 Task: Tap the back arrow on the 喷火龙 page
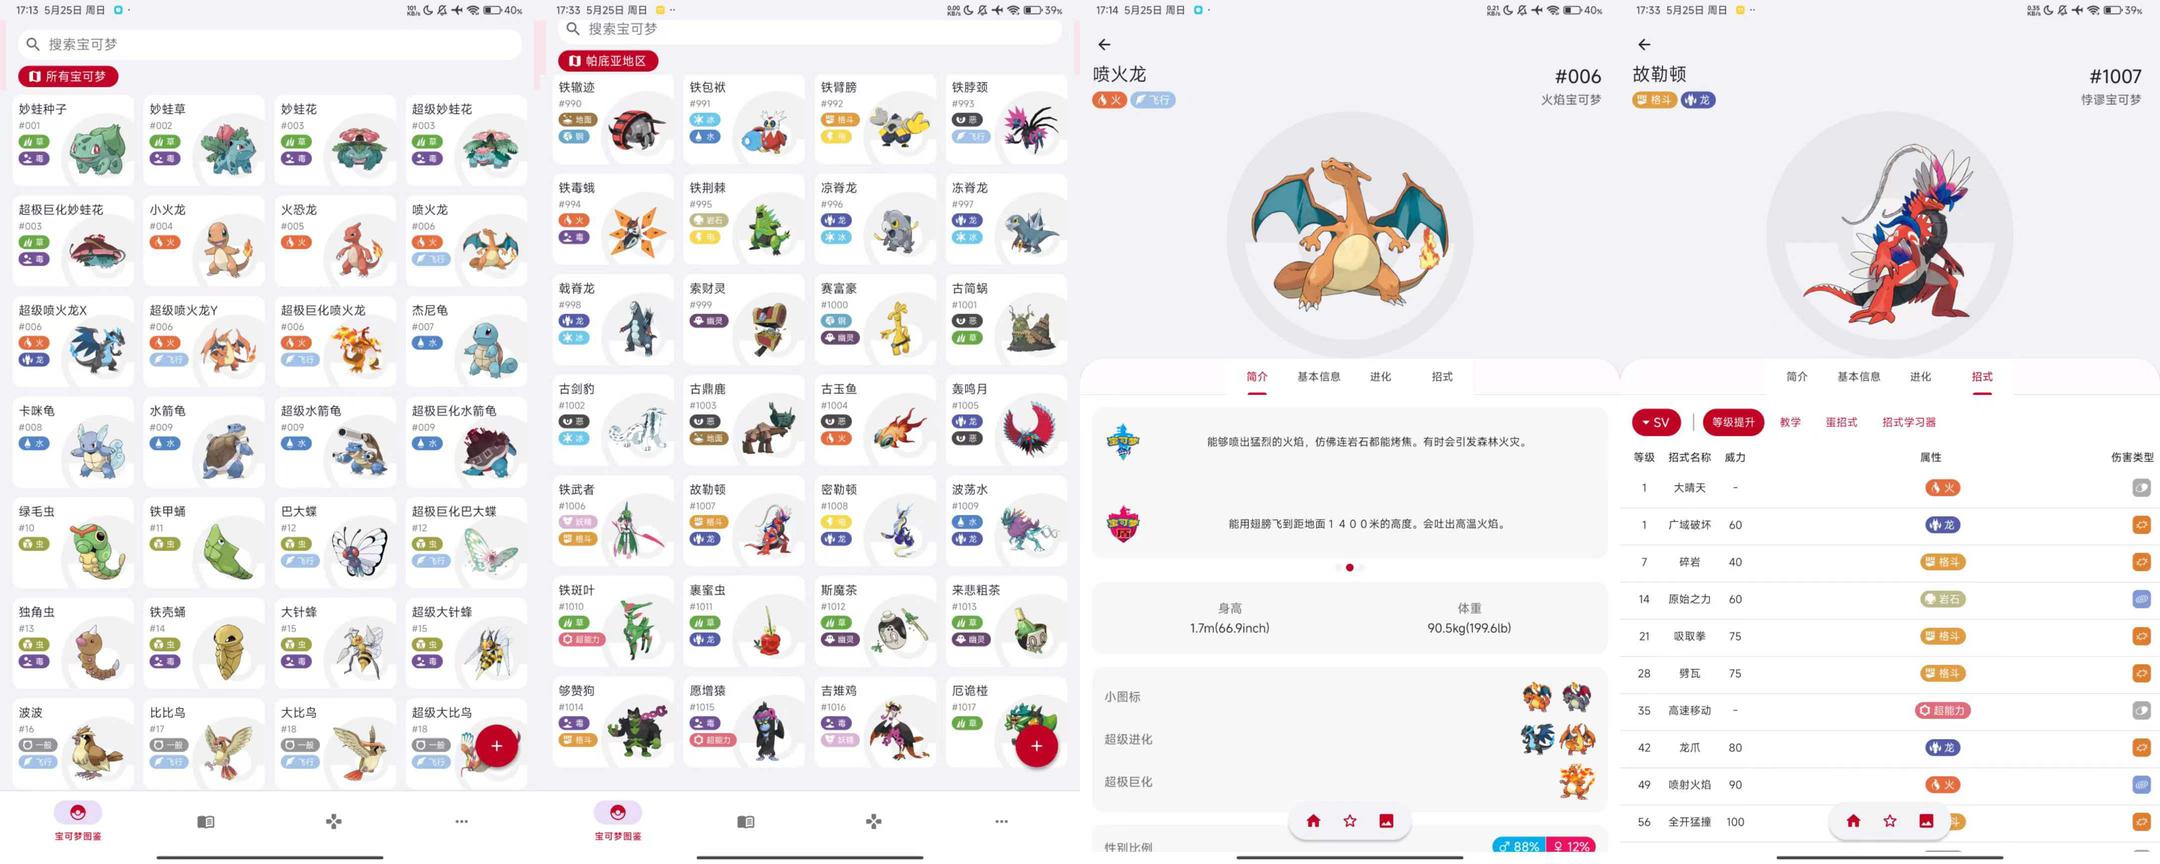click(1104, 45)
